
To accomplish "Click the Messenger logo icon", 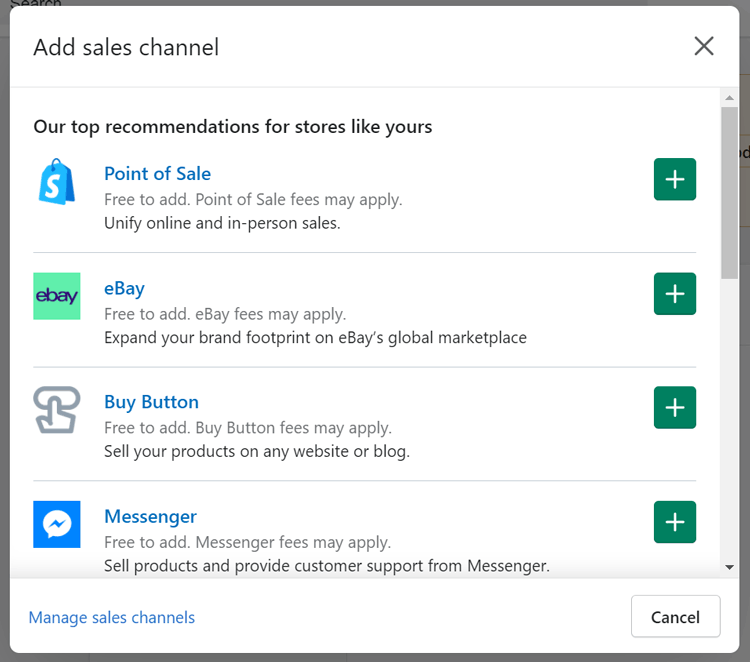I will [57, 524].
